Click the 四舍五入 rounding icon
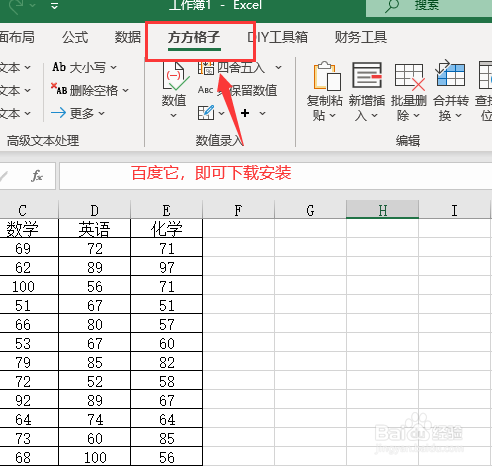 [206, 68]
